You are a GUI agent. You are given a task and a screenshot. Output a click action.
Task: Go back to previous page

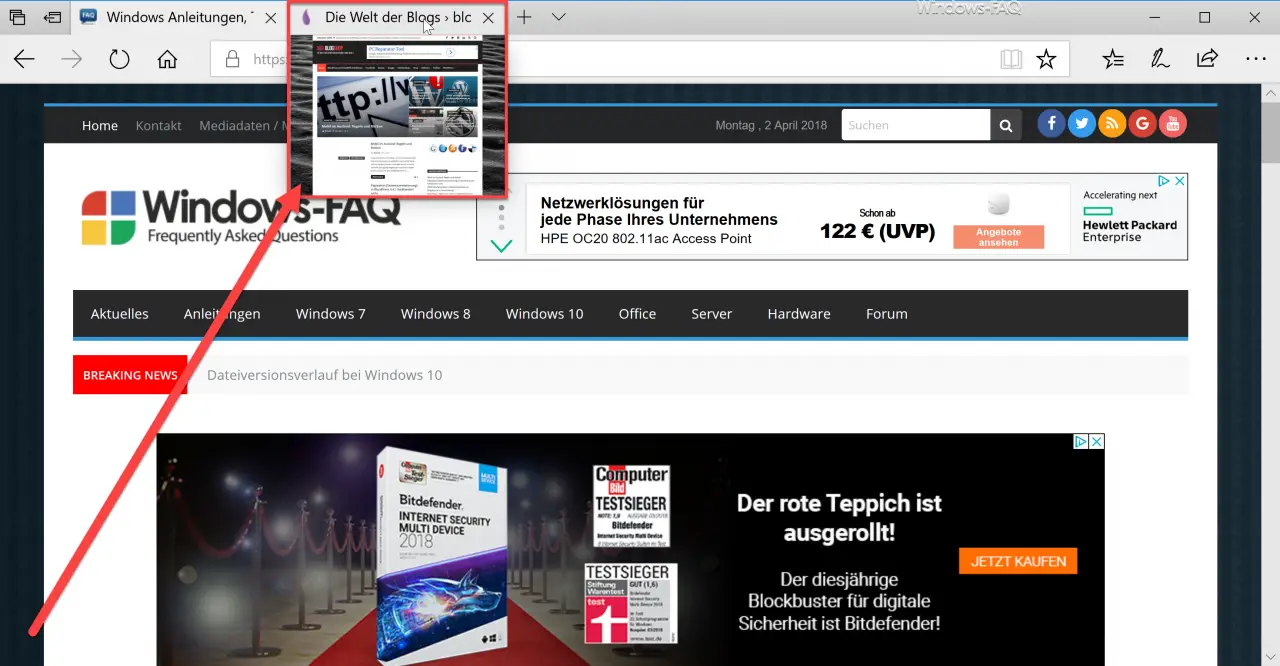(24, 59)
